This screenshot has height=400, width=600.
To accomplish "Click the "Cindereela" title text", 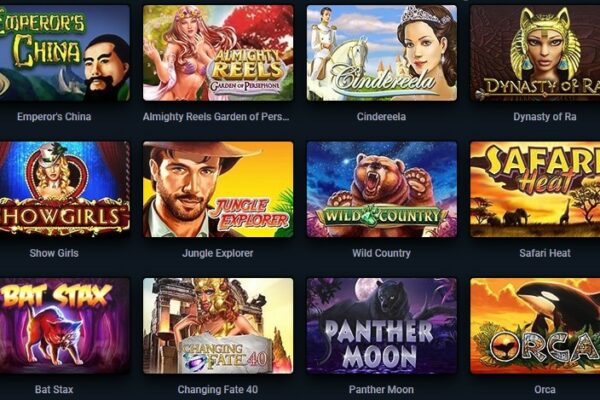I will pos(381,117).
